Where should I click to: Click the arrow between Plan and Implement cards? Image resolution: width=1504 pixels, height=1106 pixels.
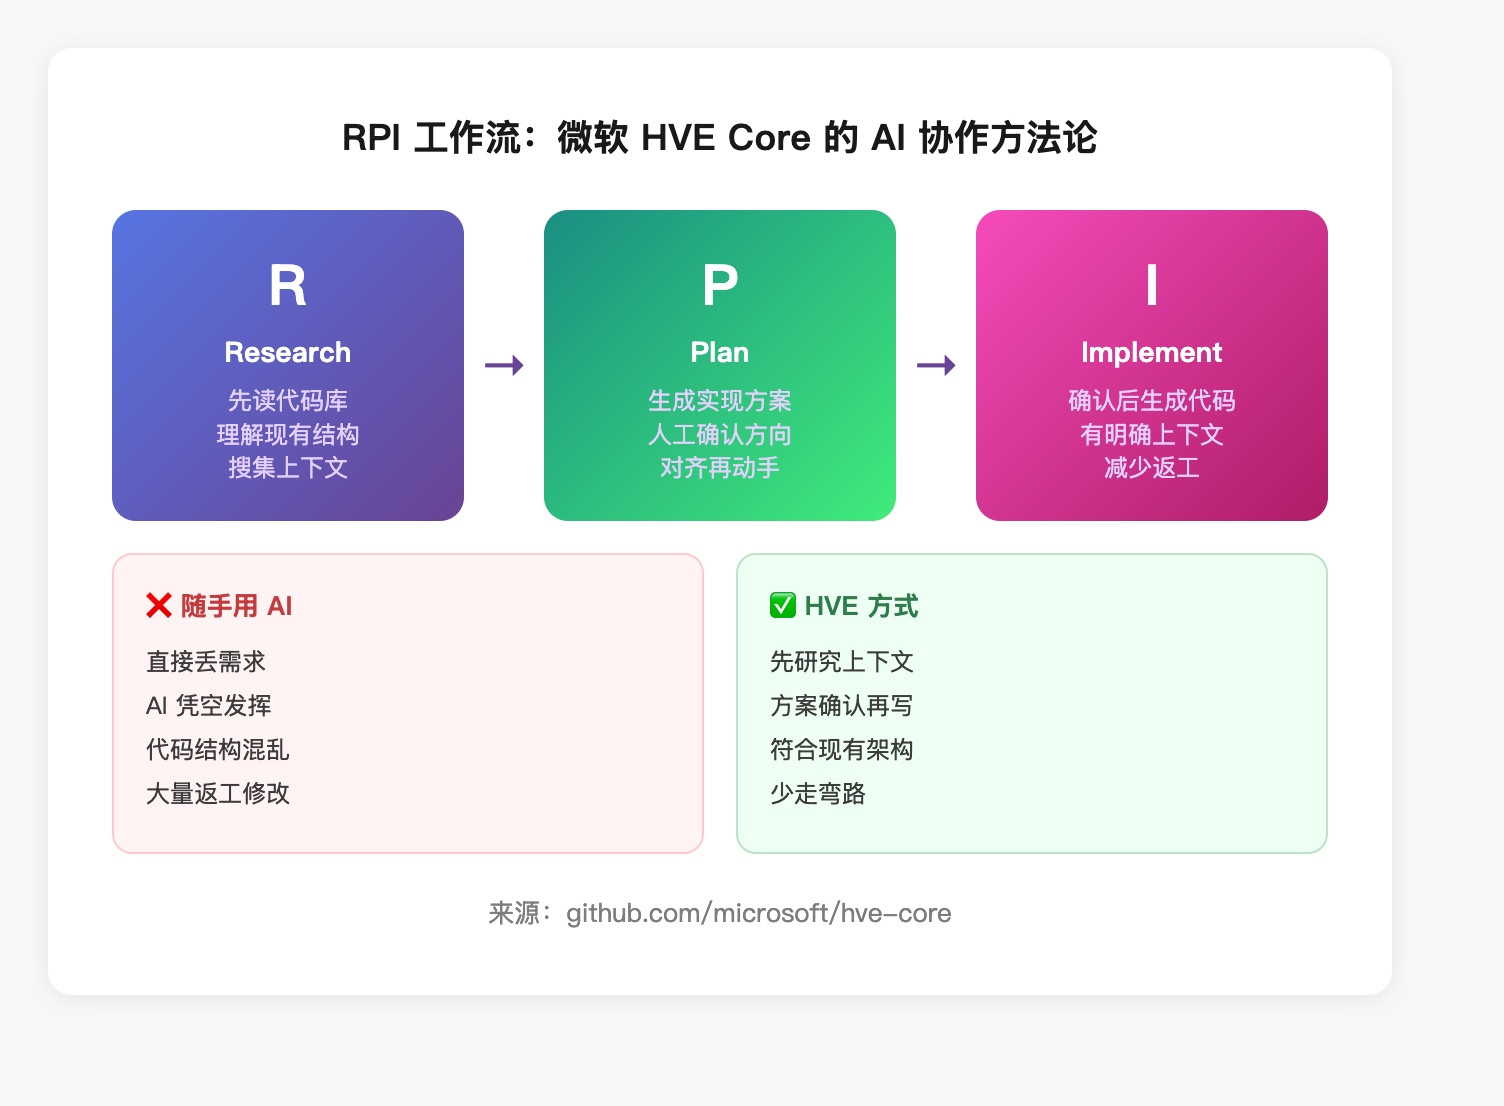point(936,365)
